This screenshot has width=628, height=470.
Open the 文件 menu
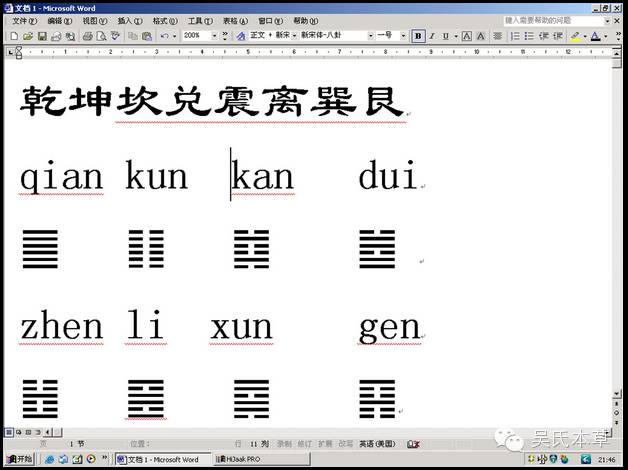tap(24, 21)
